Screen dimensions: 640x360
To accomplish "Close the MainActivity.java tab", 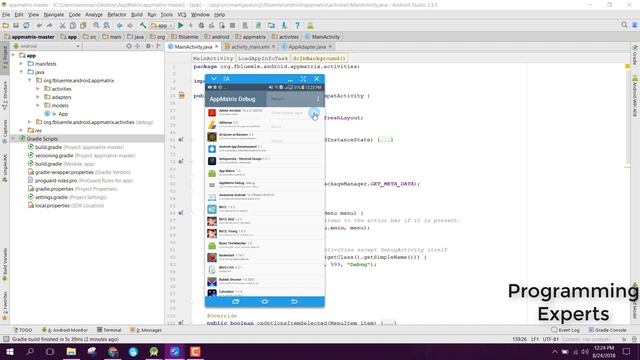I will 217,47.
